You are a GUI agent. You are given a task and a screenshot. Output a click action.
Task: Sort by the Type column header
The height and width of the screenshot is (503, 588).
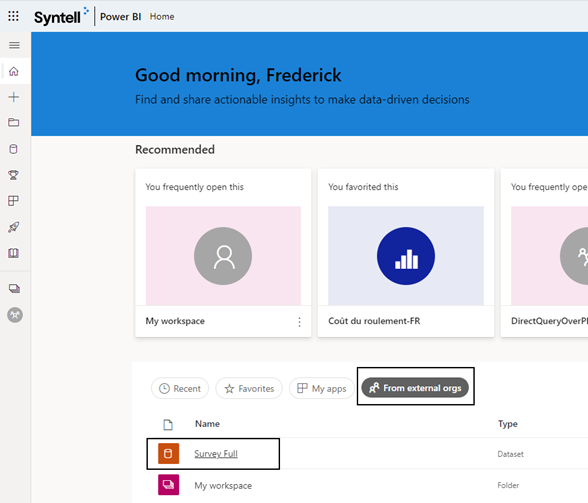(x=508, y=423)
